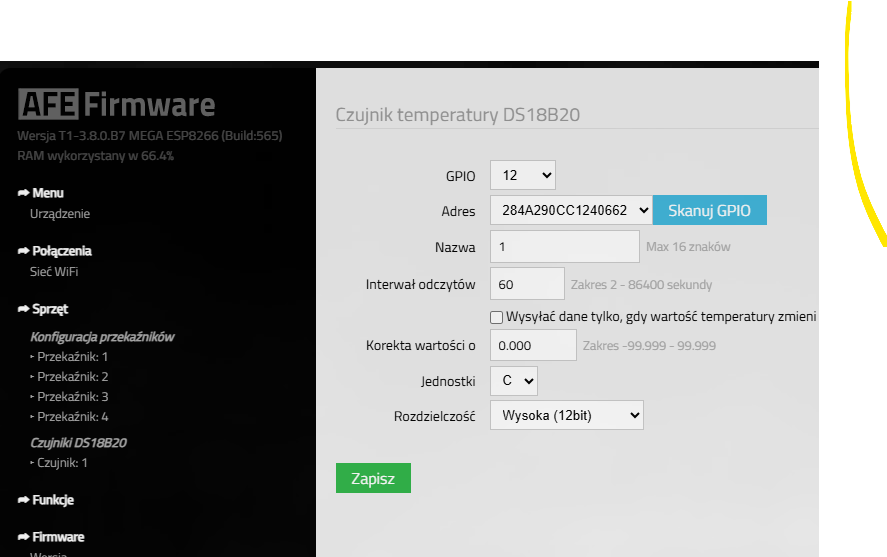Image resolution: width=887 pixels, height=557 pixels.
Task: Select Przekaźnik: 1 configuration
Action: [72, 357]
